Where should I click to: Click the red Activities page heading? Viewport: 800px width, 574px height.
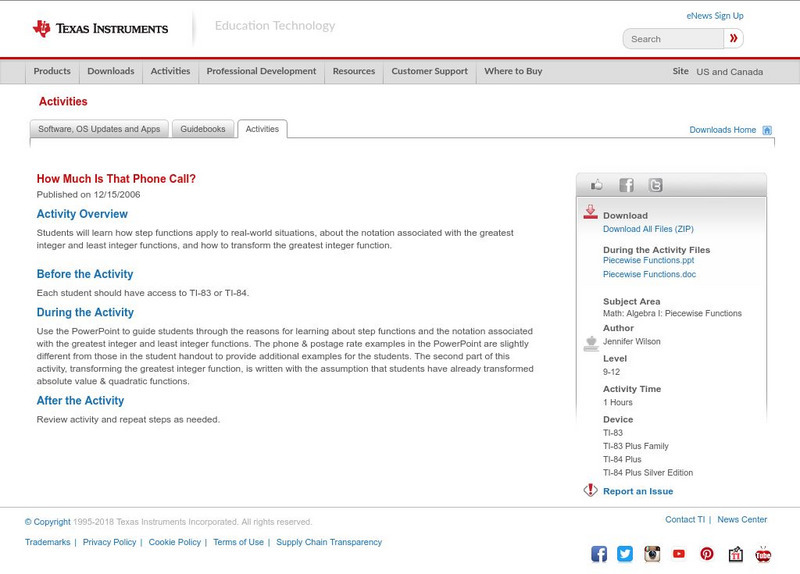[x=63, y=102]
